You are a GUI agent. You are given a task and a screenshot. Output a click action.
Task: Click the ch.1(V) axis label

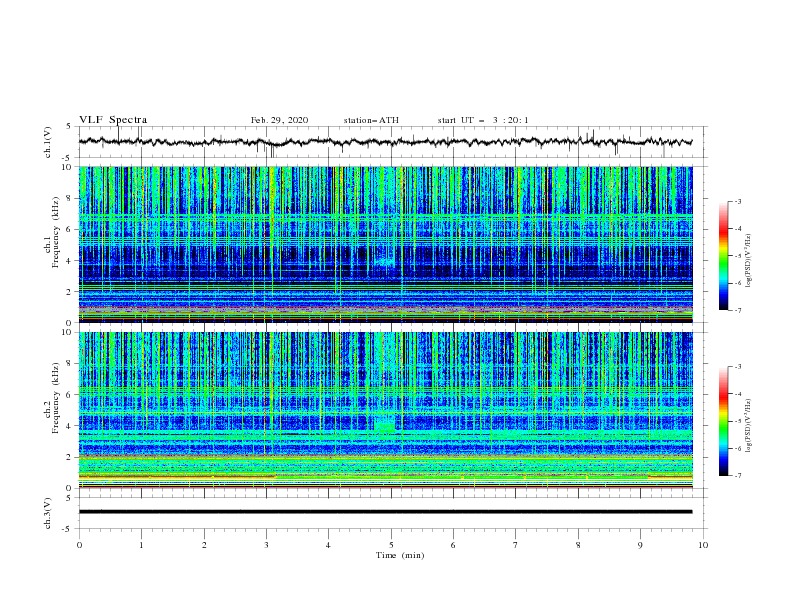(48, 142)
